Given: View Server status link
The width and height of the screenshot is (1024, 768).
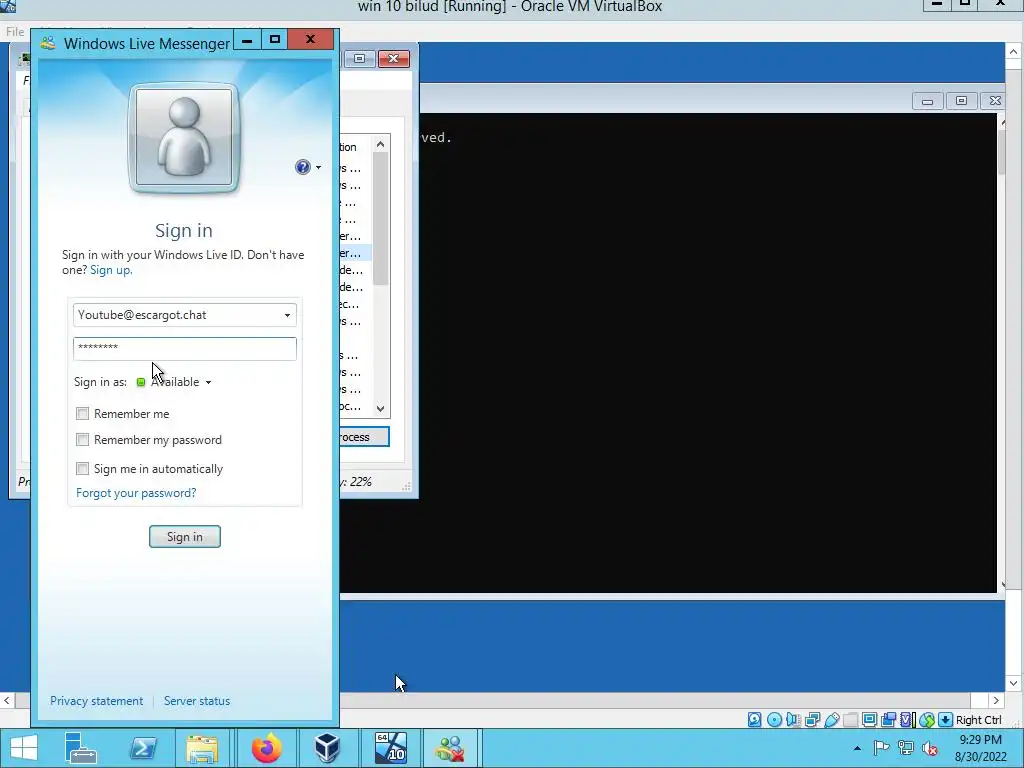Looking at the screenshot, I should 197,701.
